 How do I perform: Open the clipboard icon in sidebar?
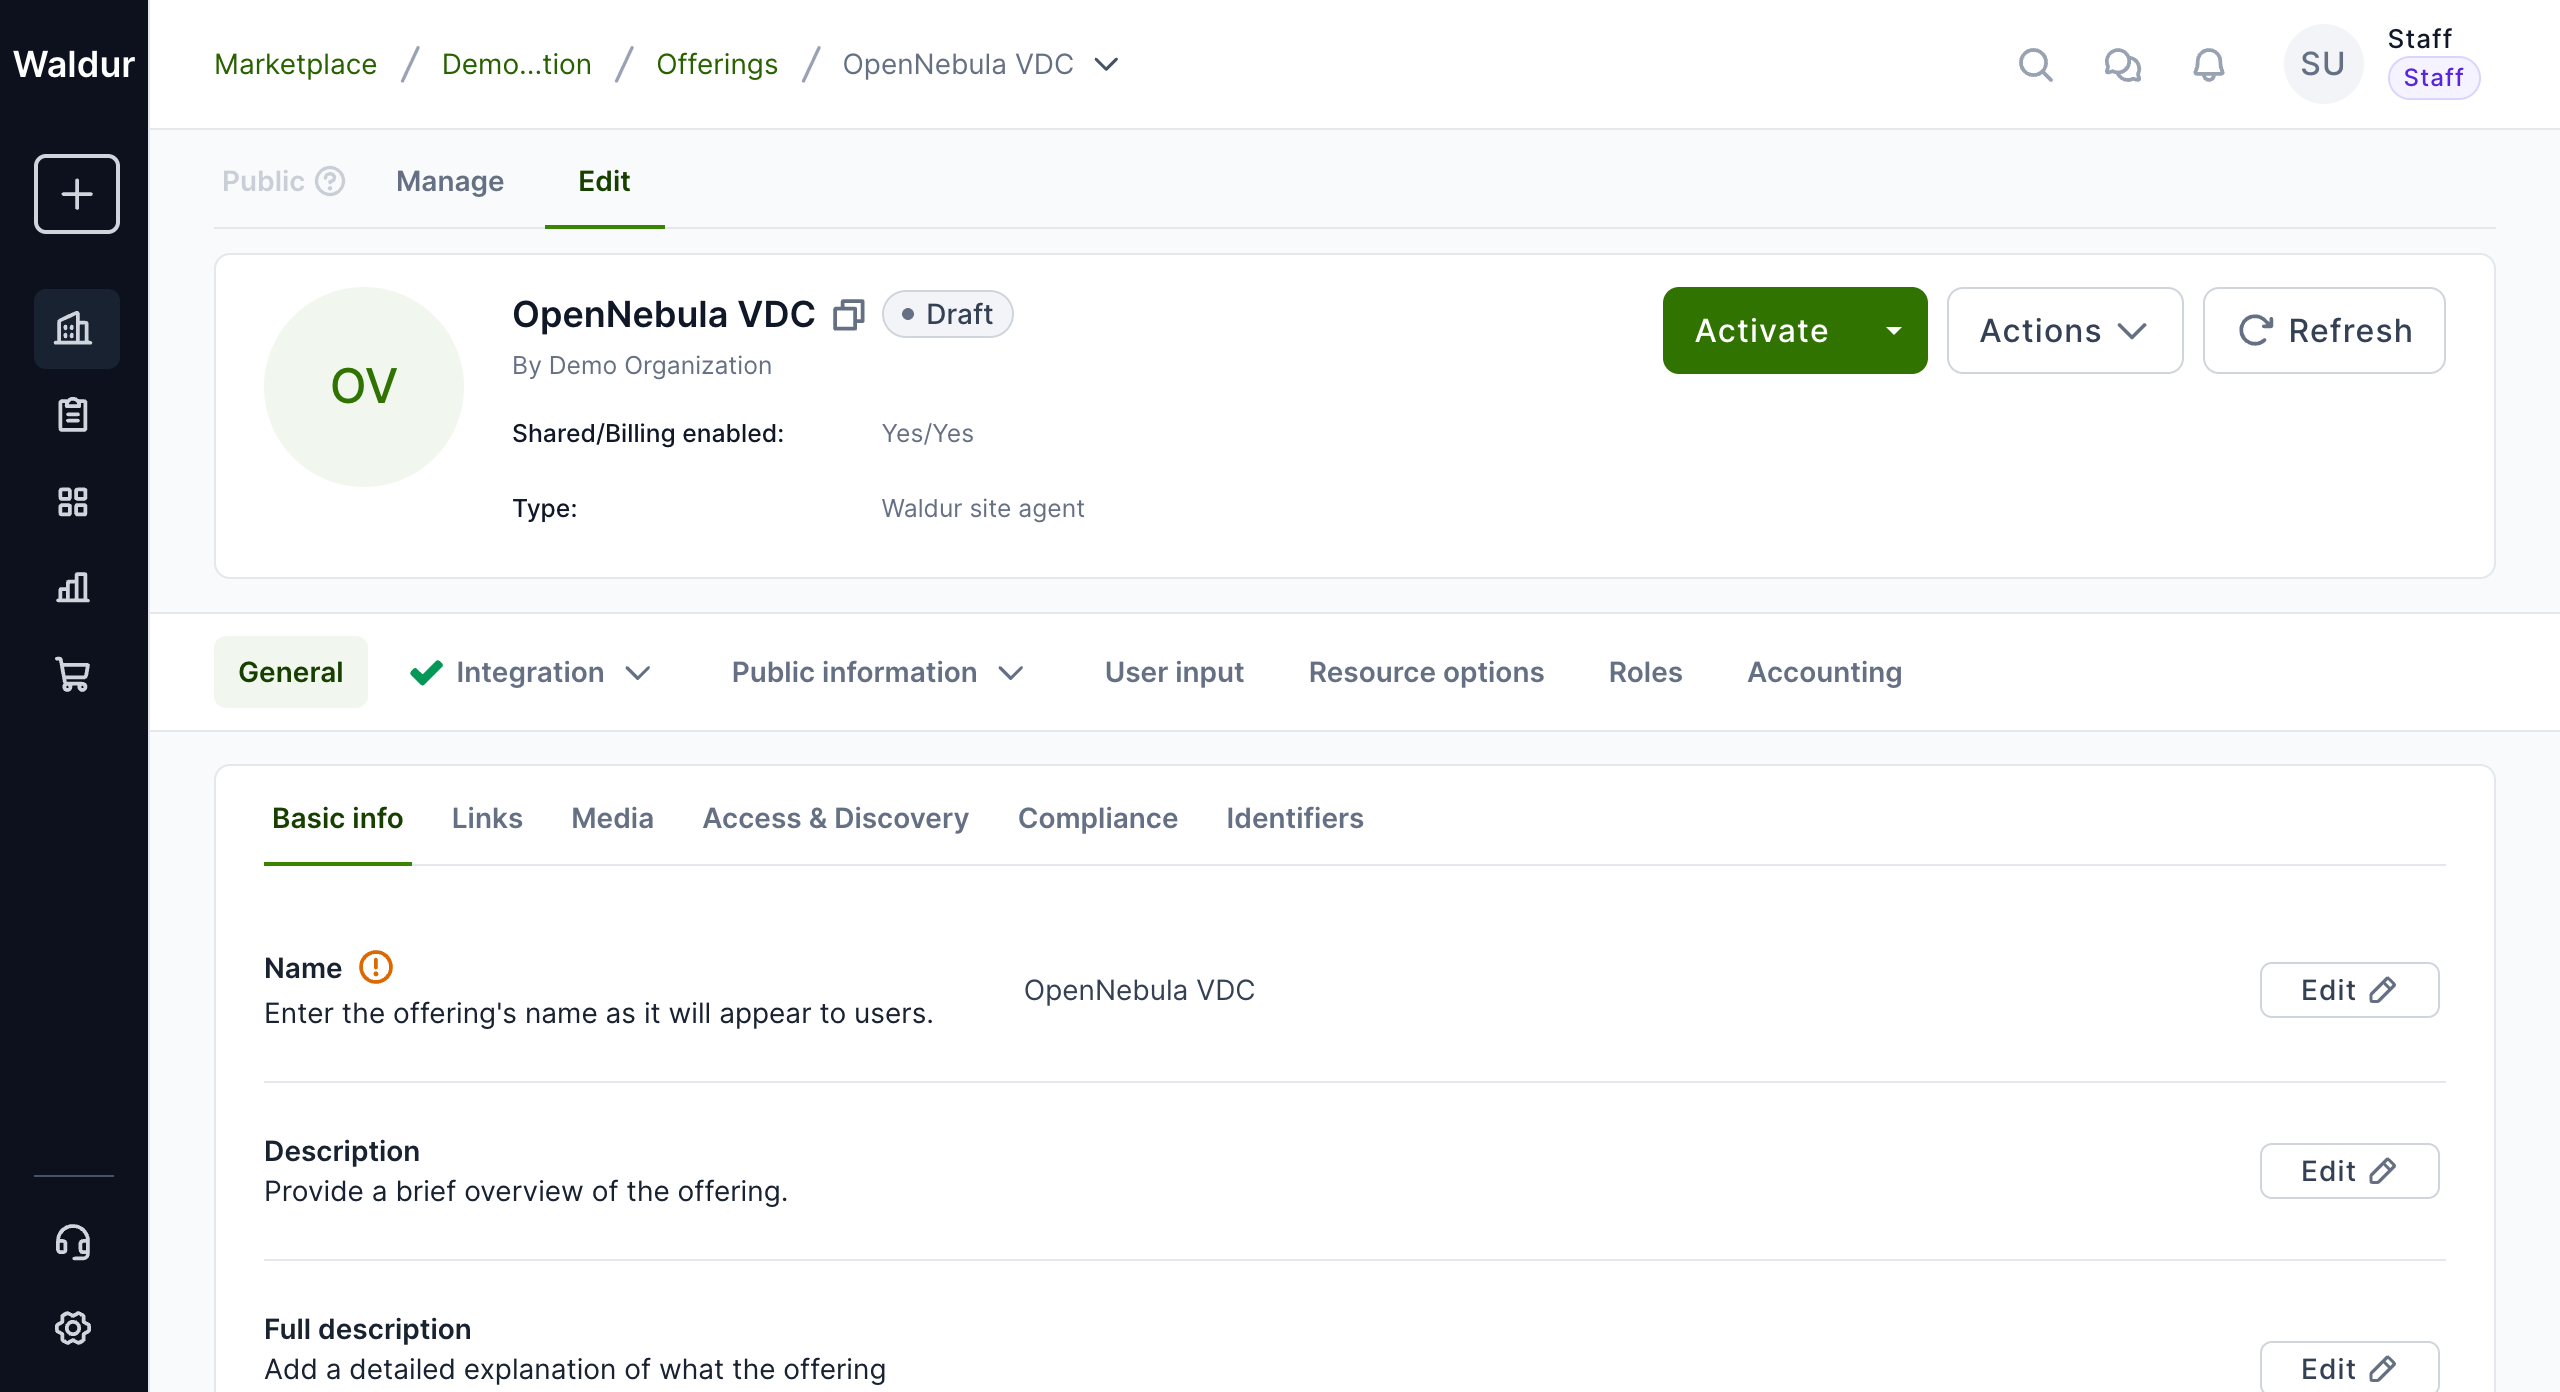click(74, 414)
